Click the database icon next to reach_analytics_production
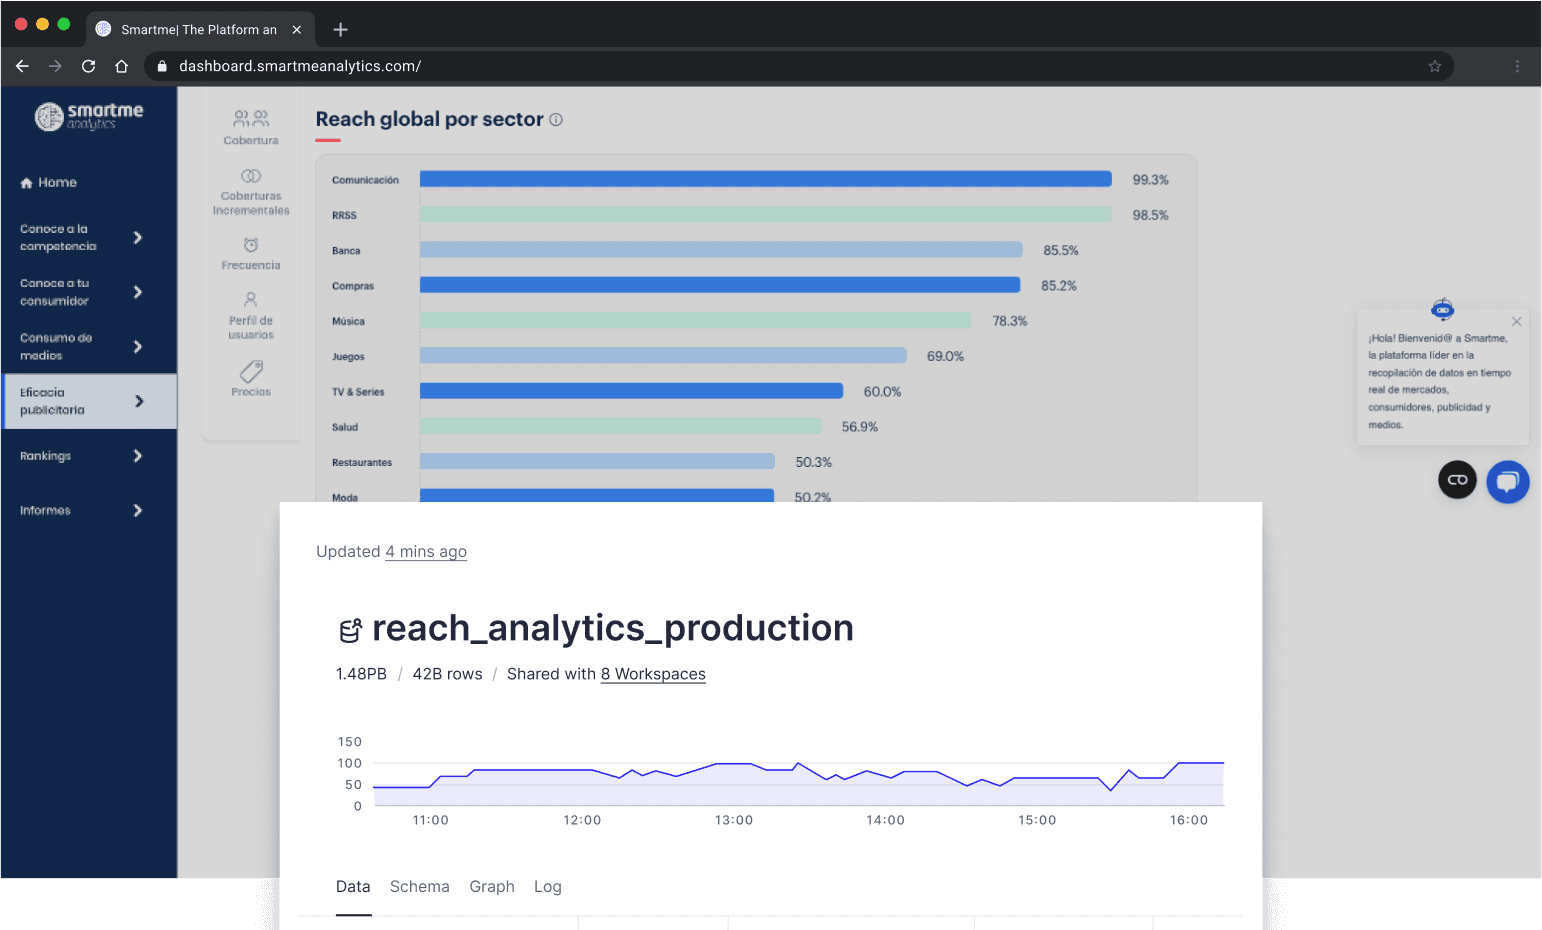The height and width of the screenshot is (930, 1542). [349, 629]
